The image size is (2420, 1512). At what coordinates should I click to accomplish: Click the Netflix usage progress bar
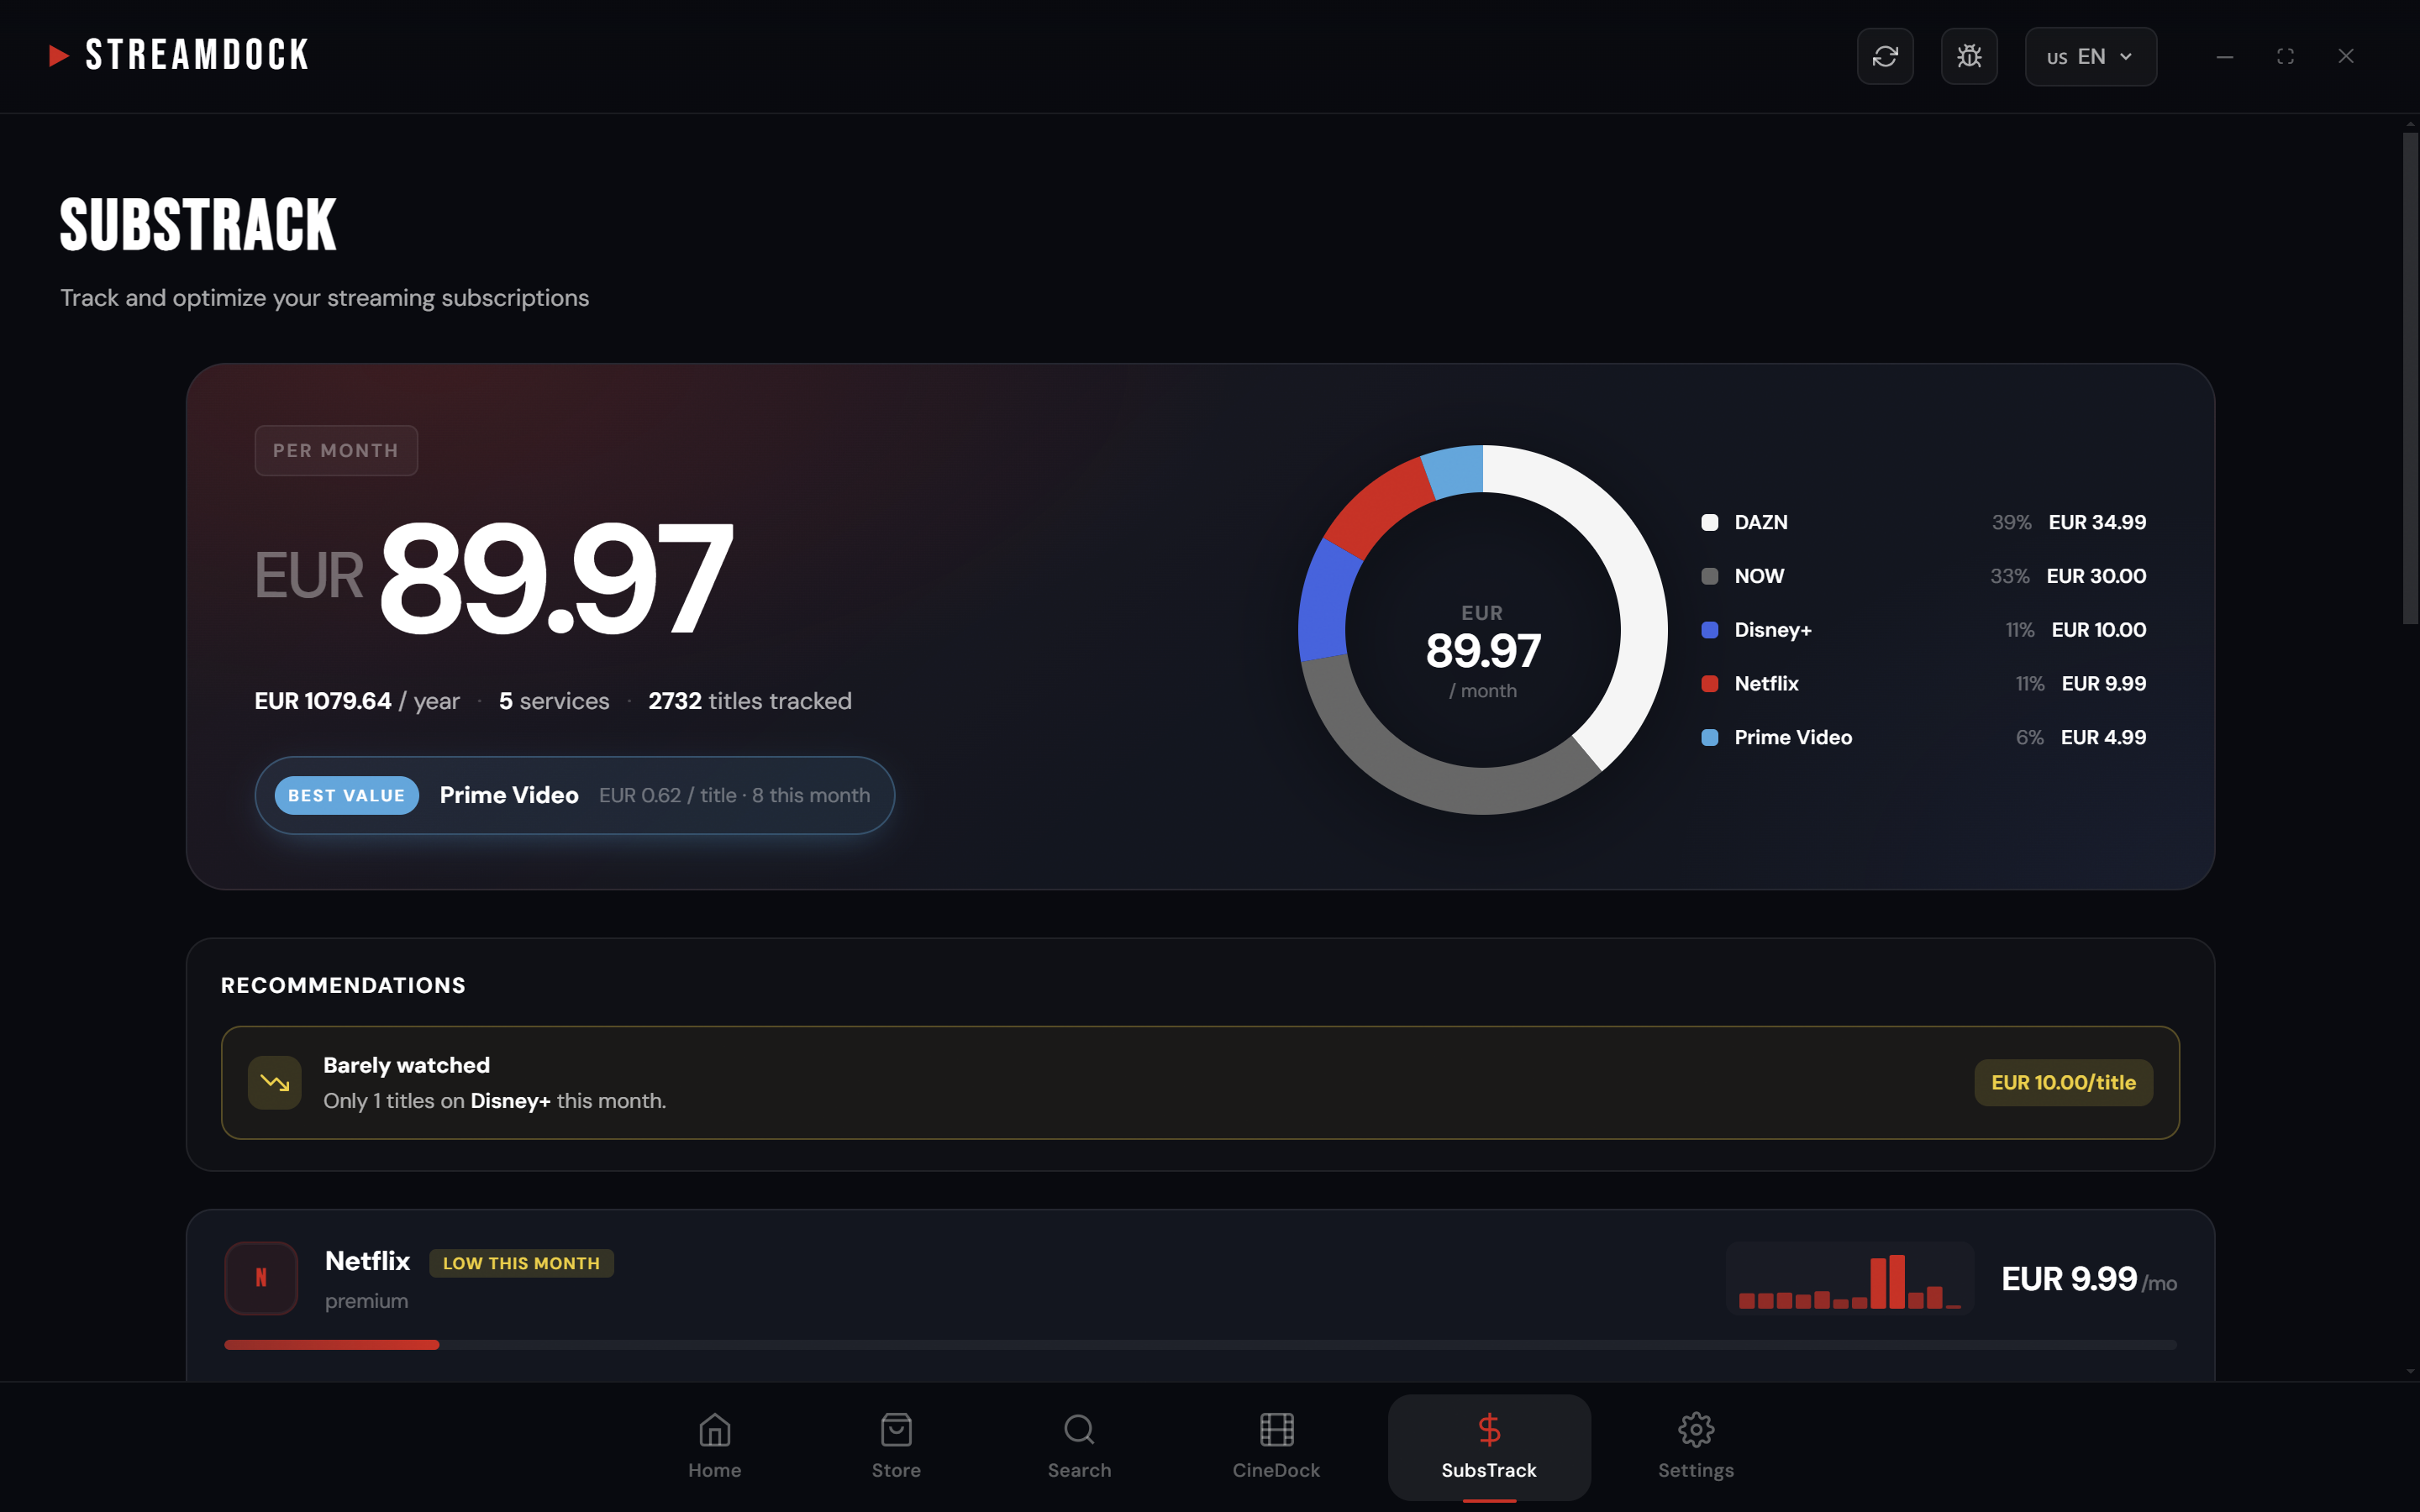pyautogui.click(x=1200, y=1345)
